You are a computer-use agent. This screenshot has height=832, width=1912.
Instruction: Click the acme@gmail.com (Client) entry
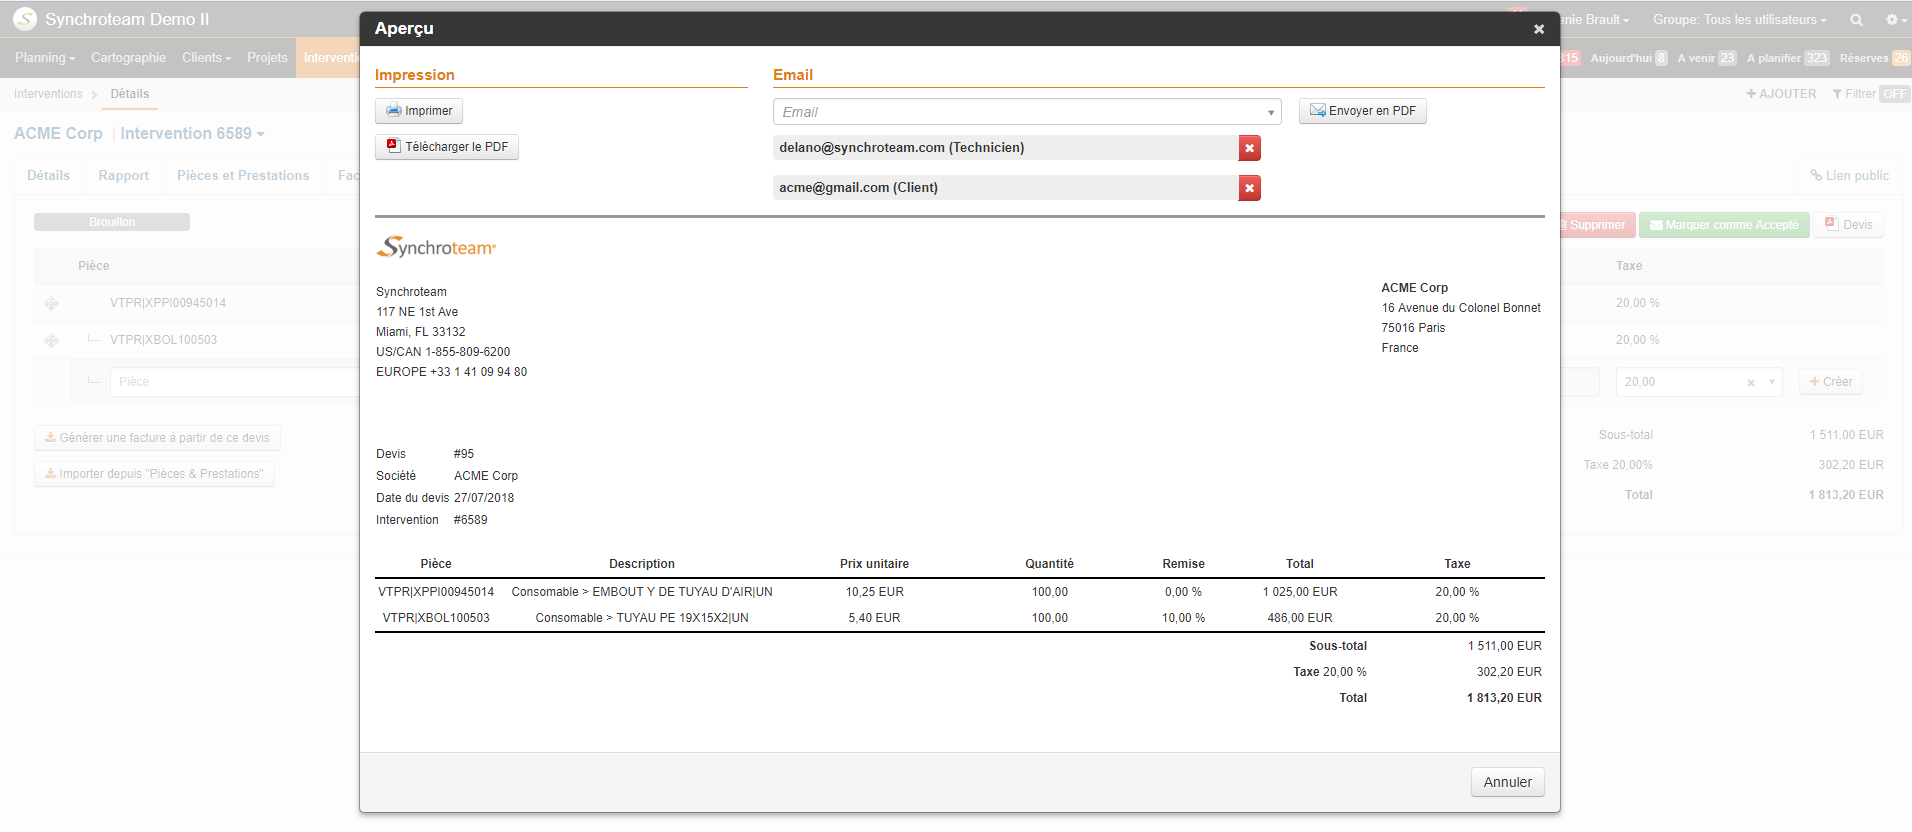tap(1005, 188)
